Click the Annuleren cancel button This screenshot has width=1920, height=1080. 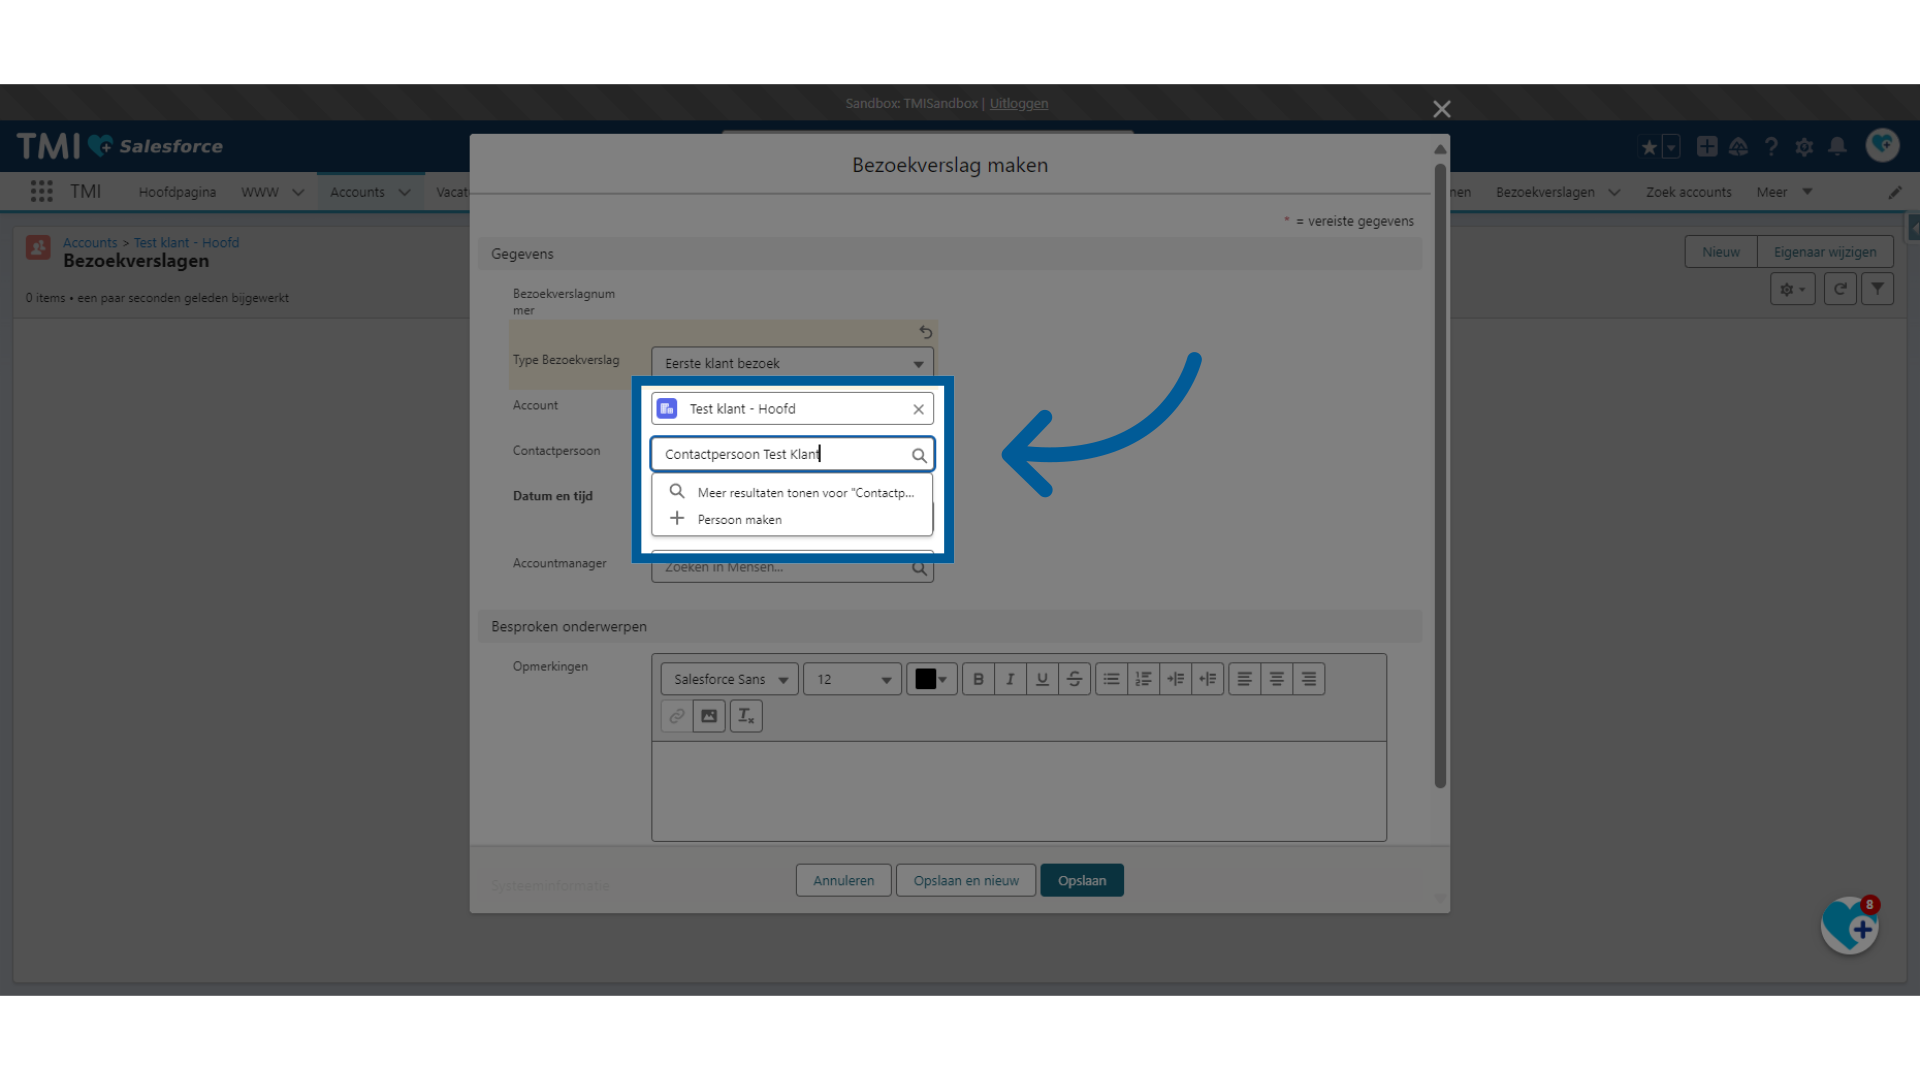[841, 880]
